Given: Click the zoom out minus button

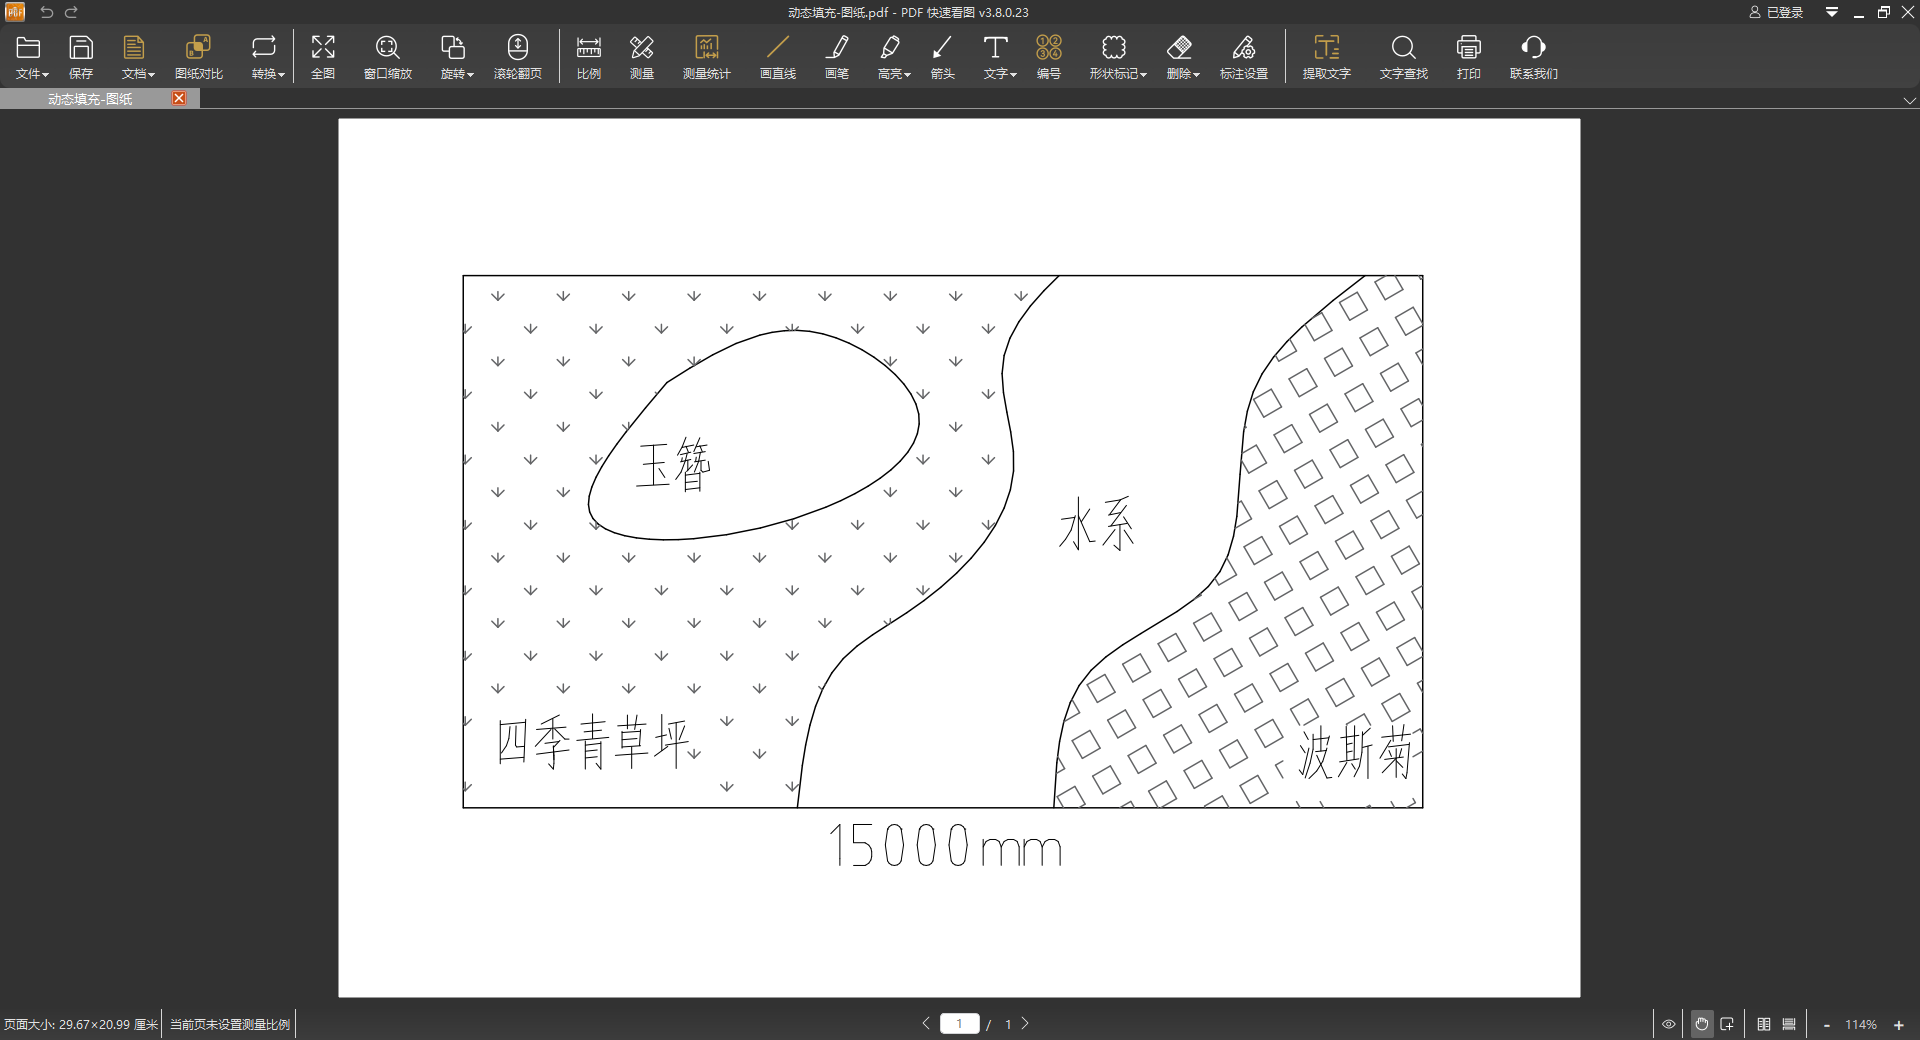Looking at the screenshot, I should (1827, 1025).
